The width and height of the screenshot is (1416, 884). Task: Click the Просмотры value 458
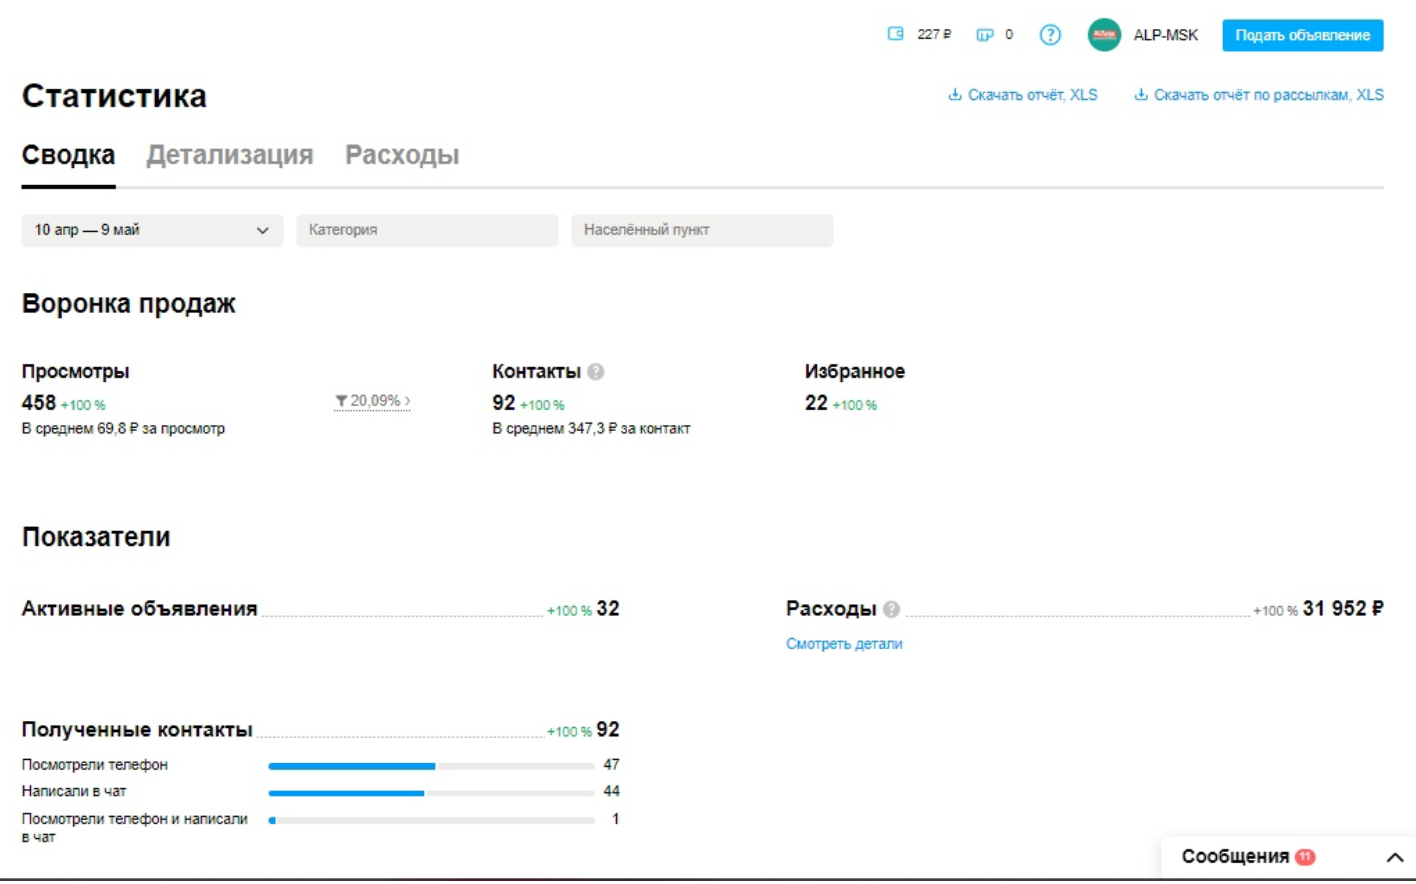pyautogui.click(x=39, y=403)
